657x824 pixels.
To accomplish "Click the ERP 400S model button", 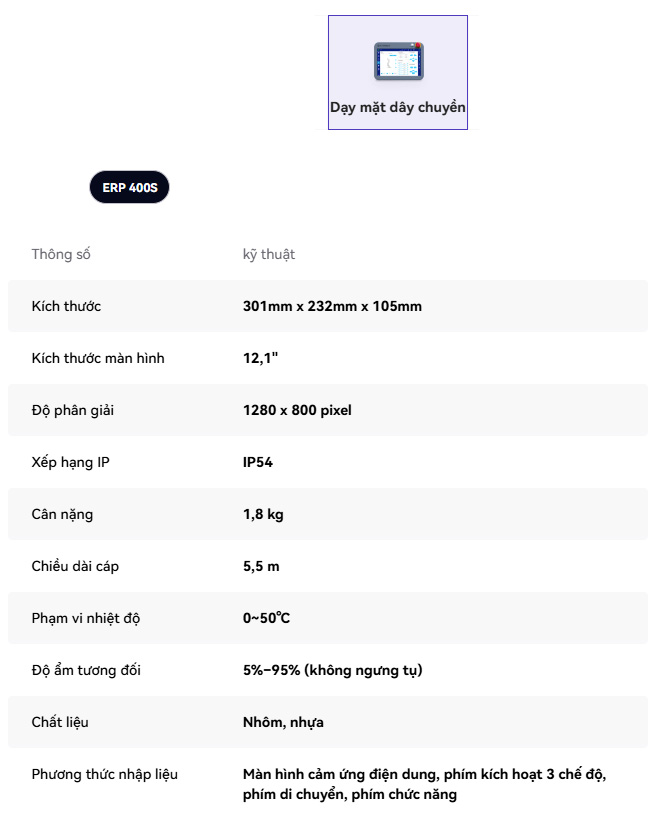I will tap(130, 187).
